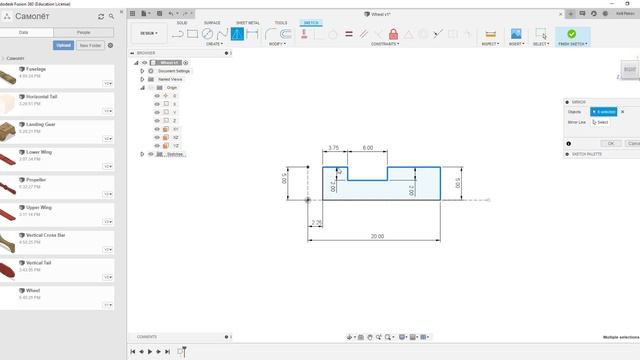
Task: Toggle visibility of X axis
Action: (157, 104)
